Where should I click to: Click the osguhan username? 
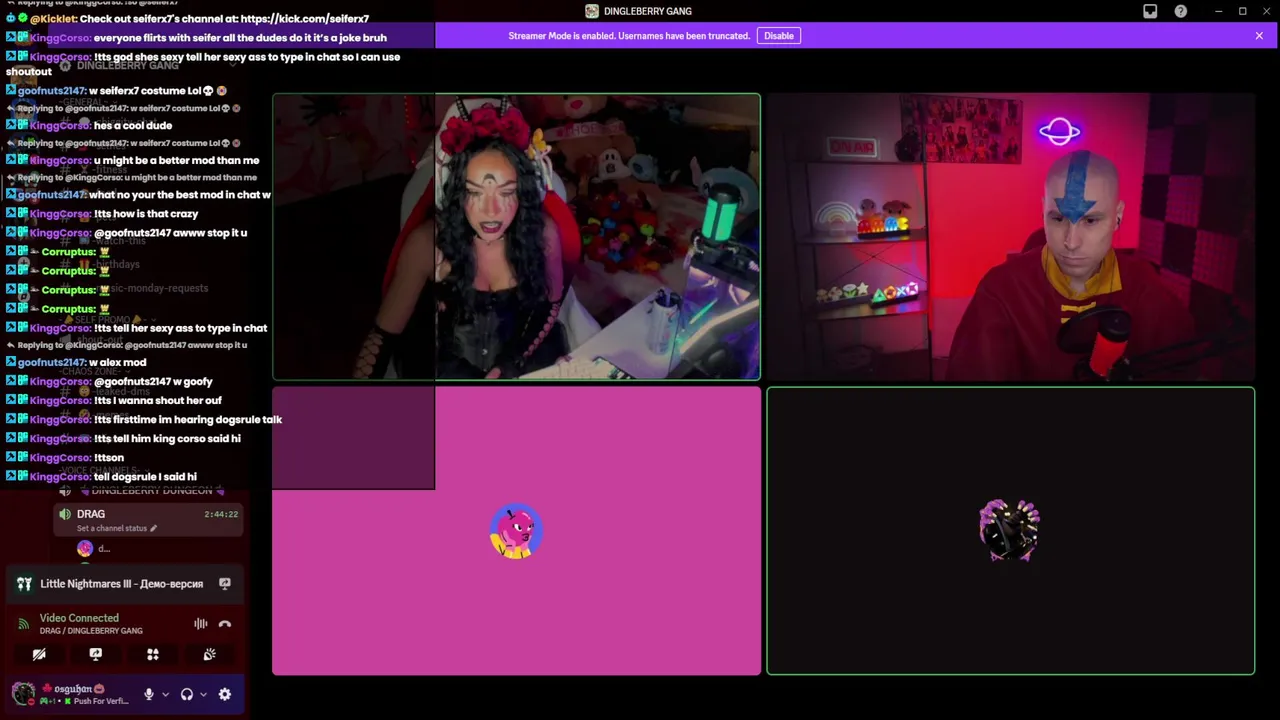(x=73, y=689)
